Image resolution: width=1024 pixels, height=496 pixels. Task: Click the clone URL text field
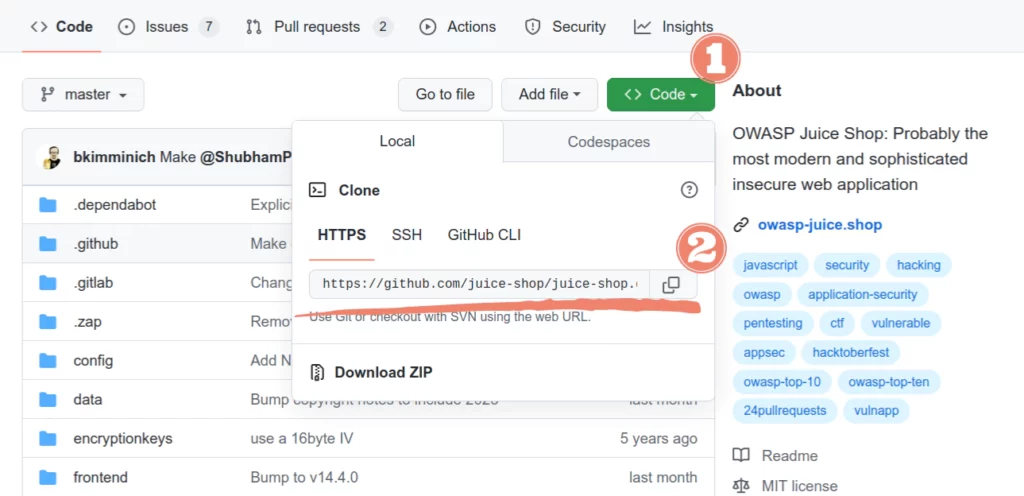[x=479, y=285]
